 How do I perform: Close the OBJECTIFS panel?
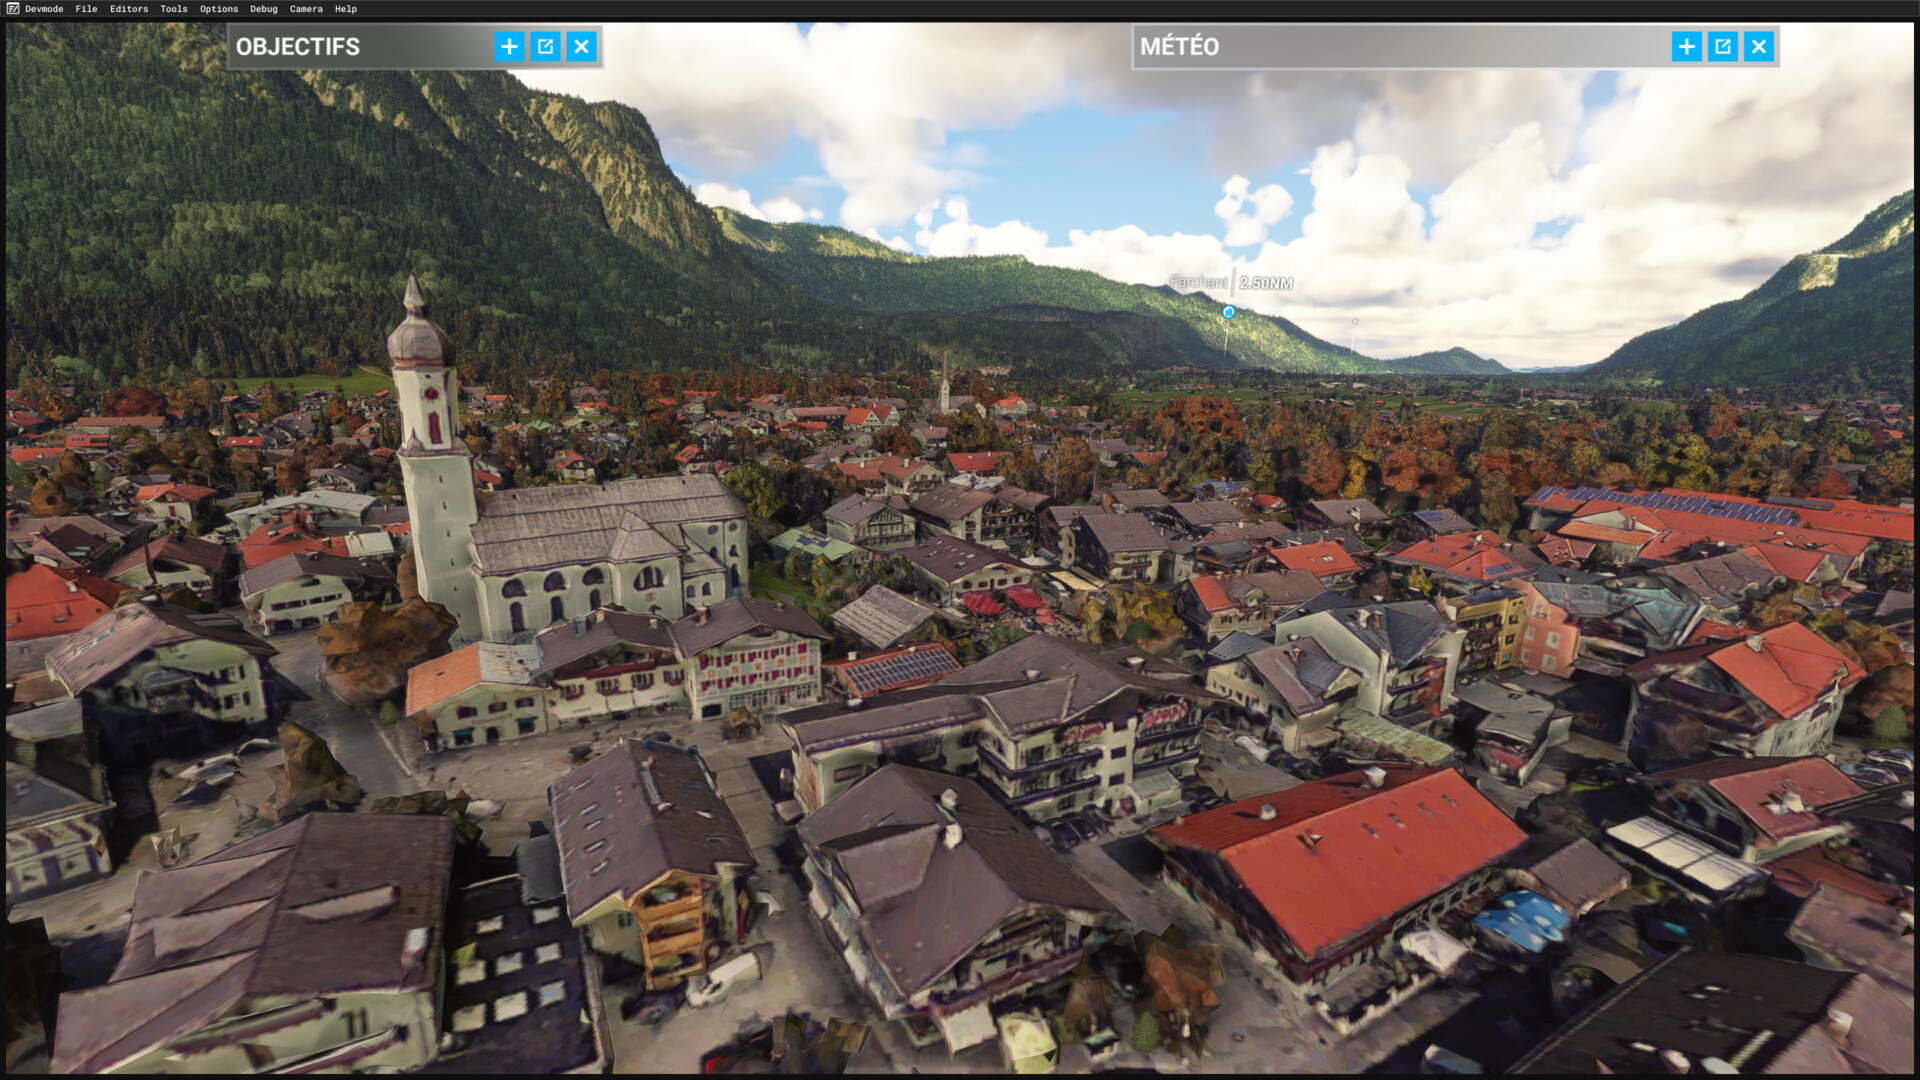[581, 46]
